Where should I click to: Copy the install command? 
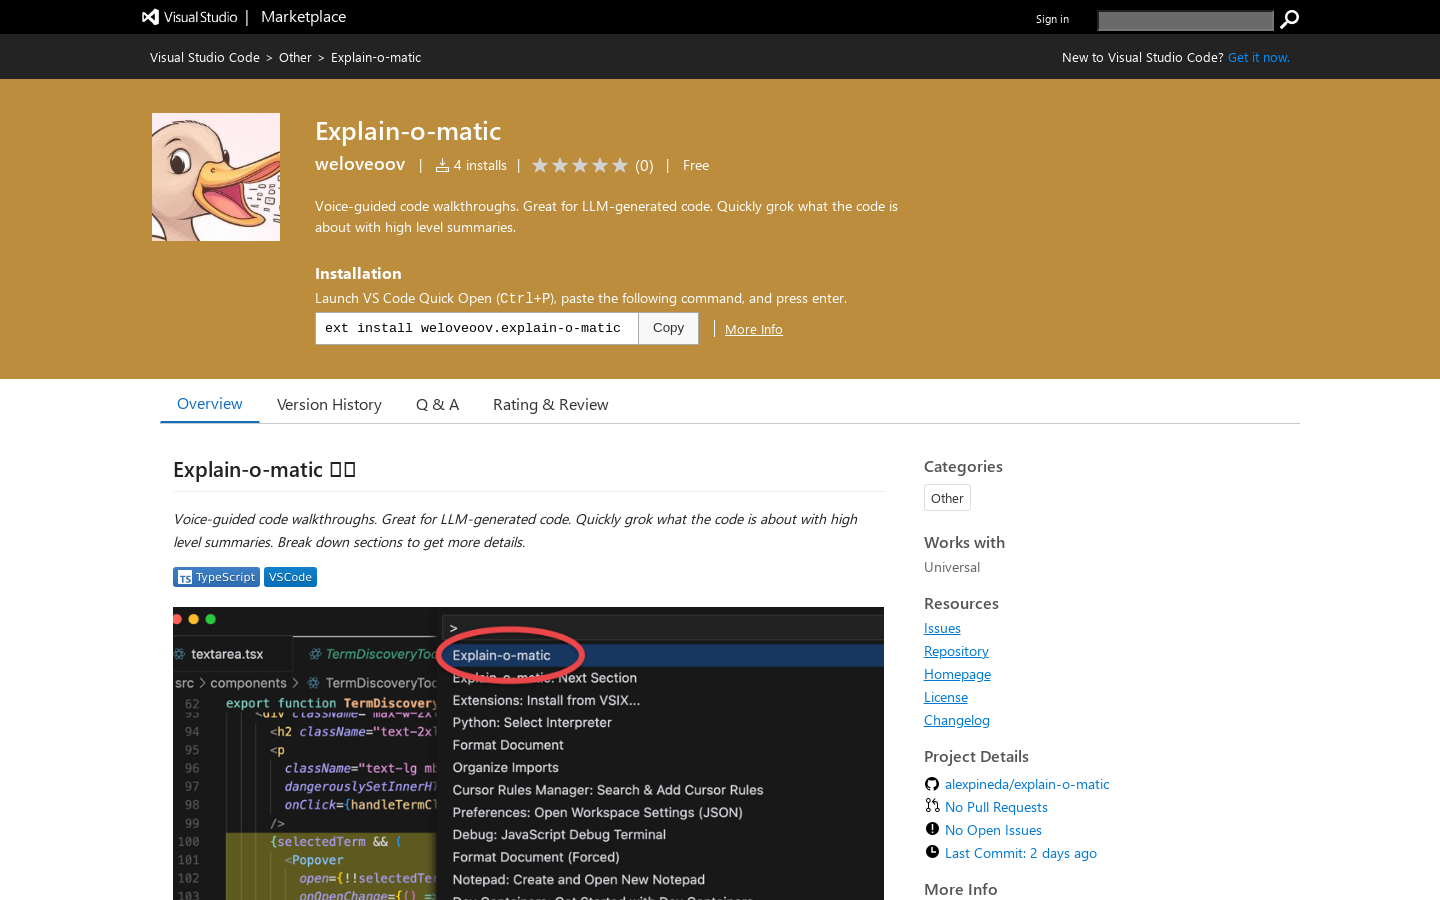(668, 328)
